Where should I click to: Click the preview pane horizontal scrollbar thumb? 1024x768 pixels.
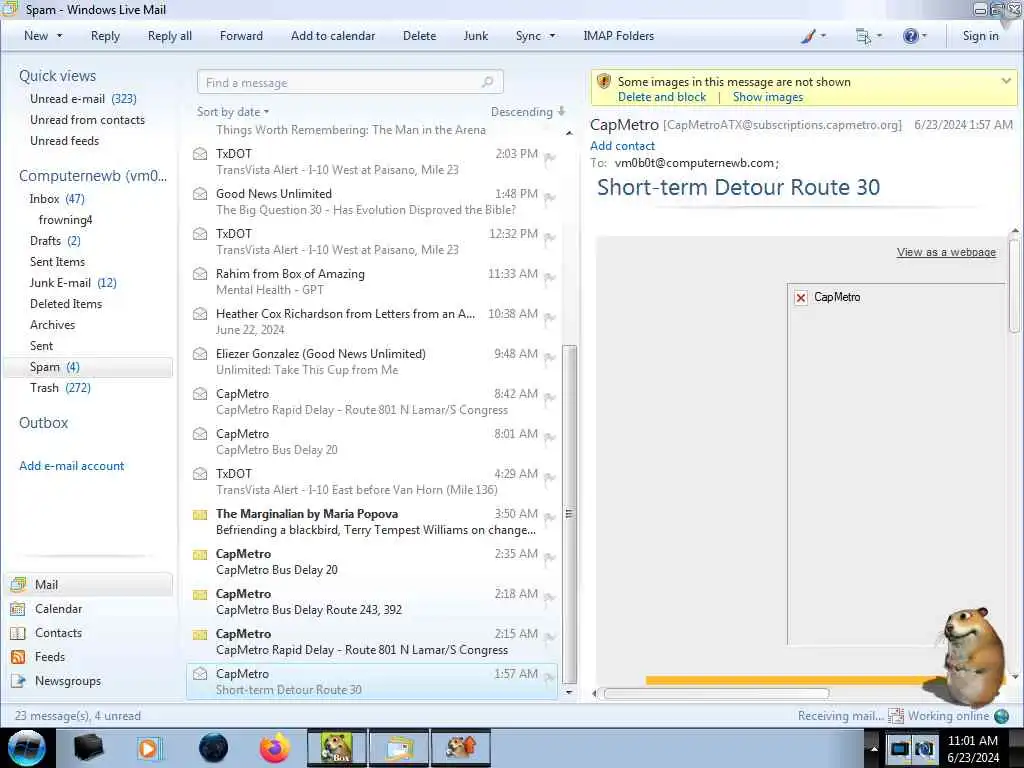(x=716, y=694)
